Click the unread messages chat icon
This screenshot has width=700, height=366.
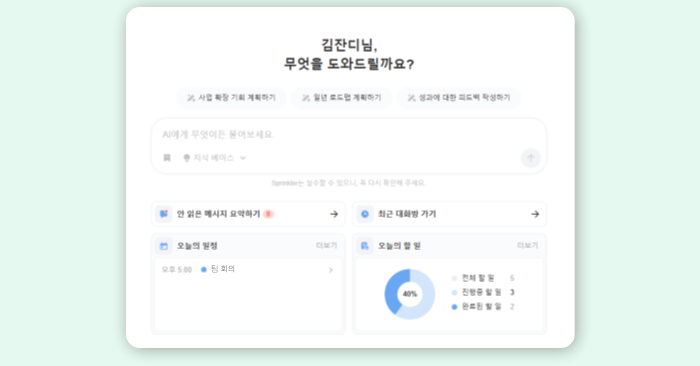[164, 214]
